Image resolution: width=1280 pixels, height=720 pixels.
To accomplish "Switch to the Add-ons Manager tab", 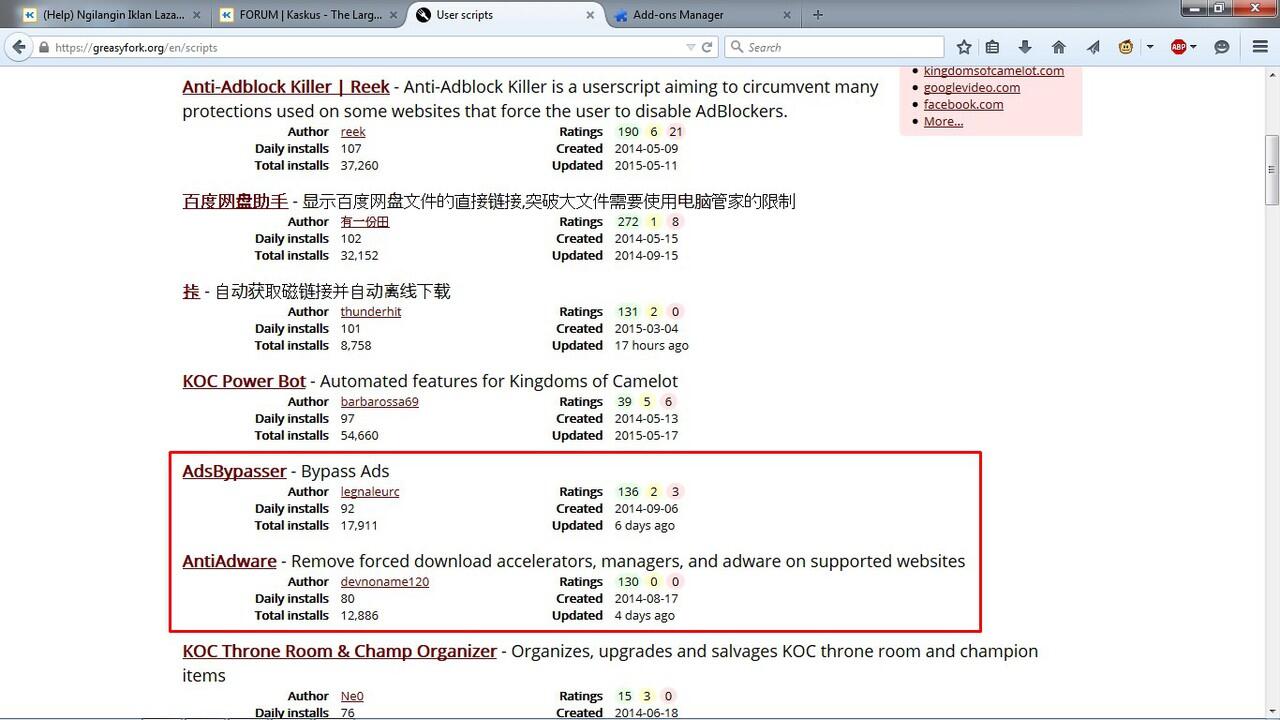I will coord(702,15).
